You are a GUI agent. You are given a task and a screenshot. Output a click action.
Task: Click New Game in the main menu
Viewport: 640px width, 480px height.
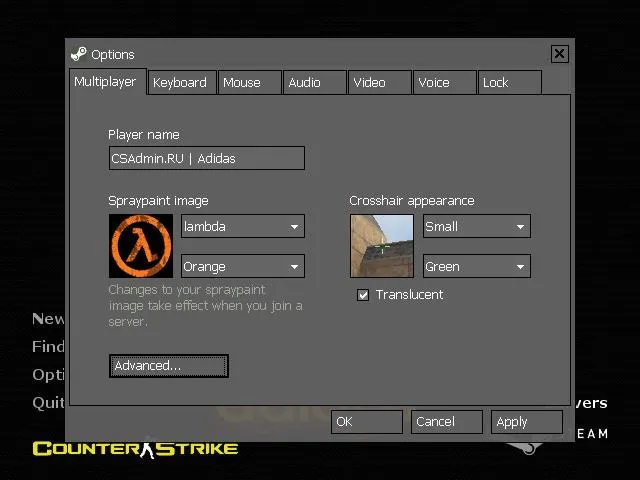point(48,318)
